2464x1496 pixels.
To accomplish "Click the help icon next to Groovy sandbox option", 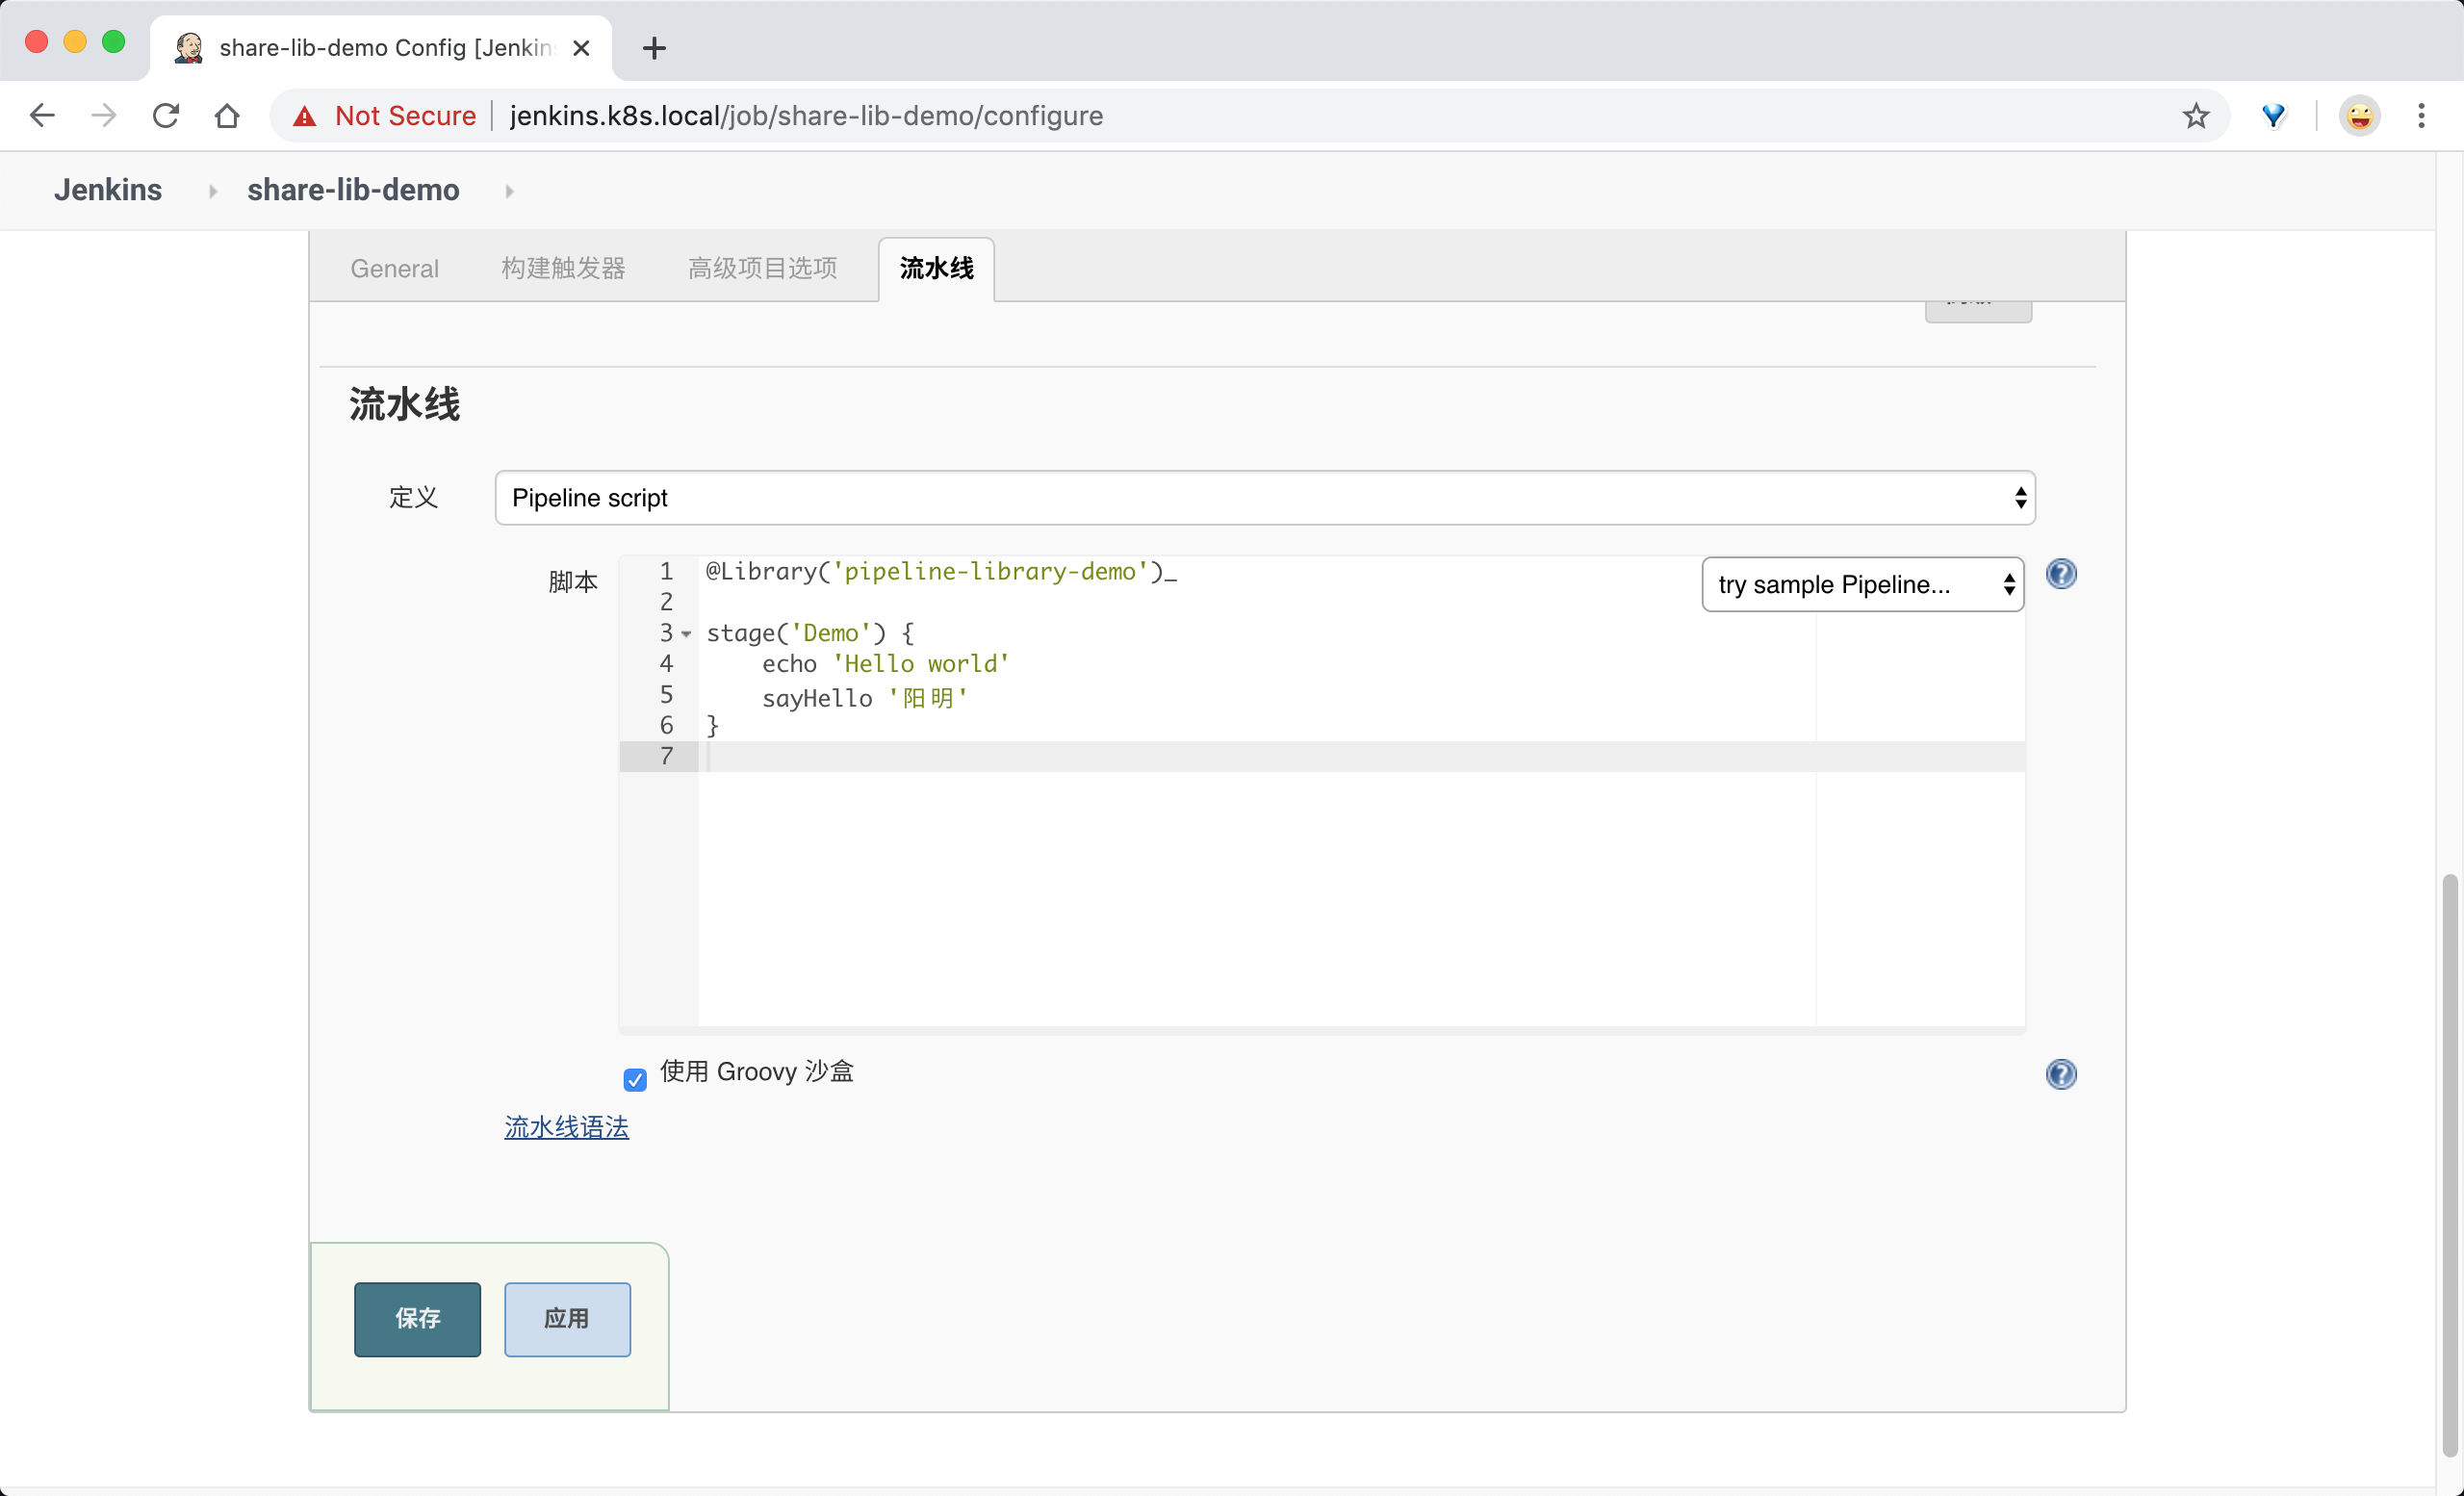I will (x=2062, y=1075).
